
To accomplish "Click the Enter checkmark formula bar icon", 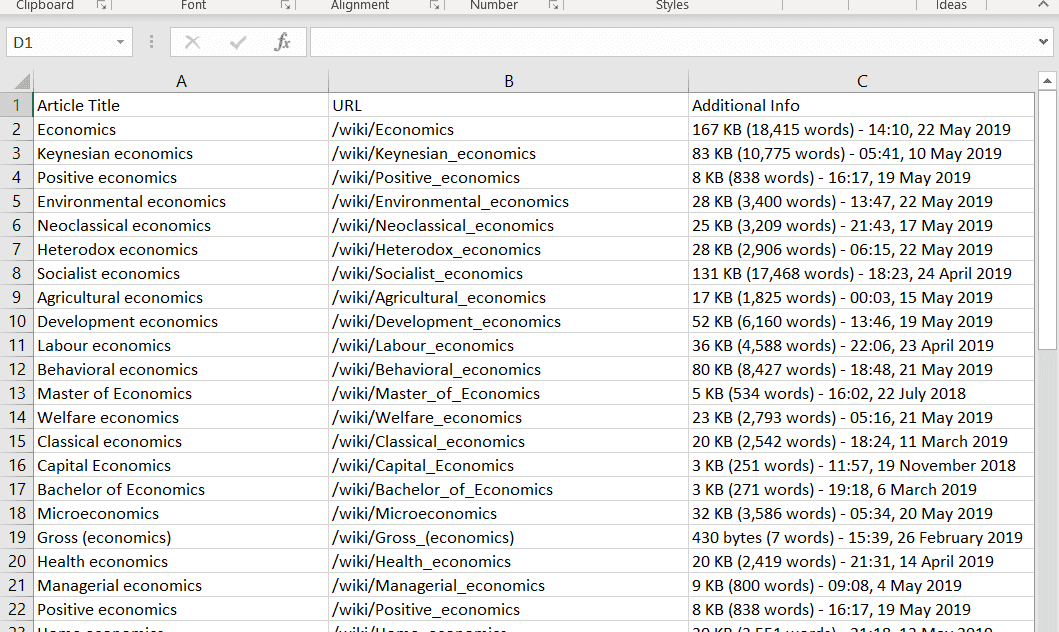I will point(238,43).
